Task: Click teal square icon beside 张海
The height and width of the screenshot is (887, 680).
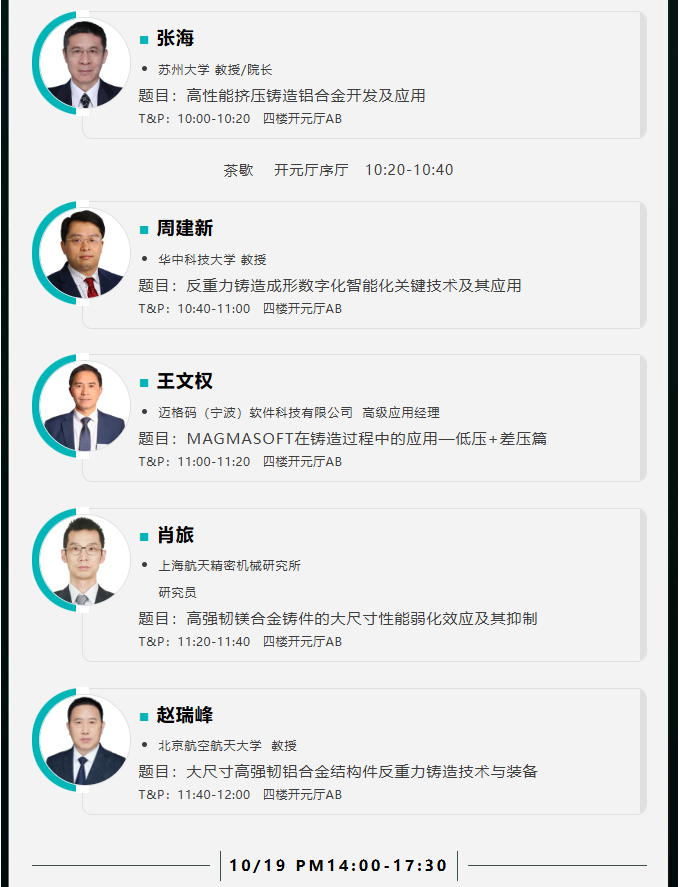Action: [144, 40]
